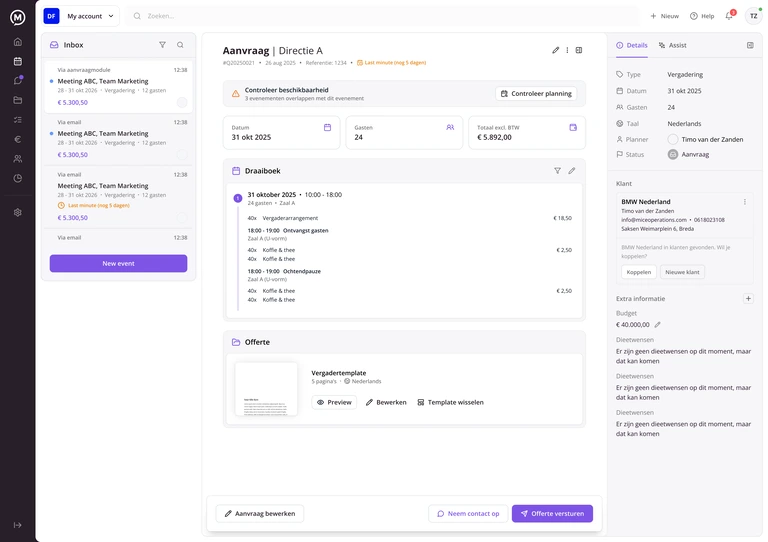Image resolution: width=768 pixels, height=542 pixels.
Task: Click the calendar icon in Datum card
Action: point(327,127)
